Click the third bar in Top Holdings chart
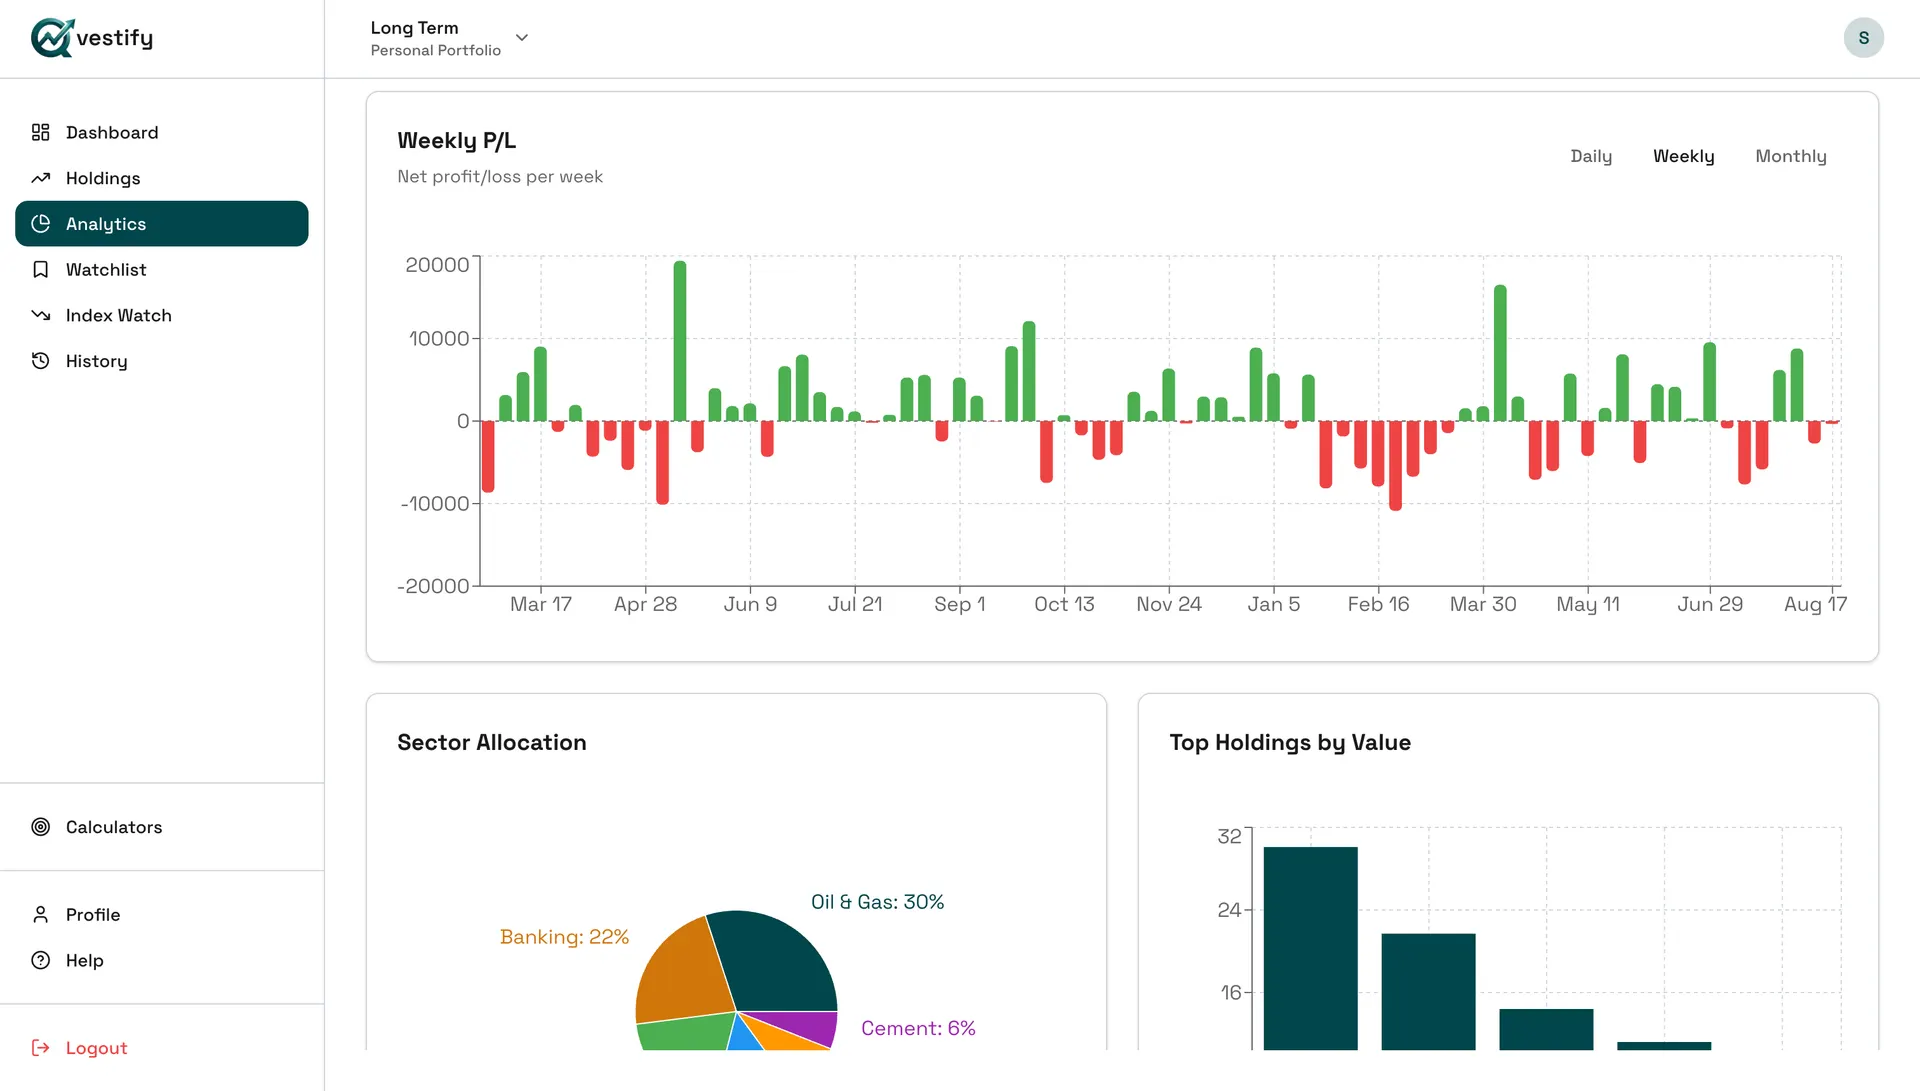 1546,1029
